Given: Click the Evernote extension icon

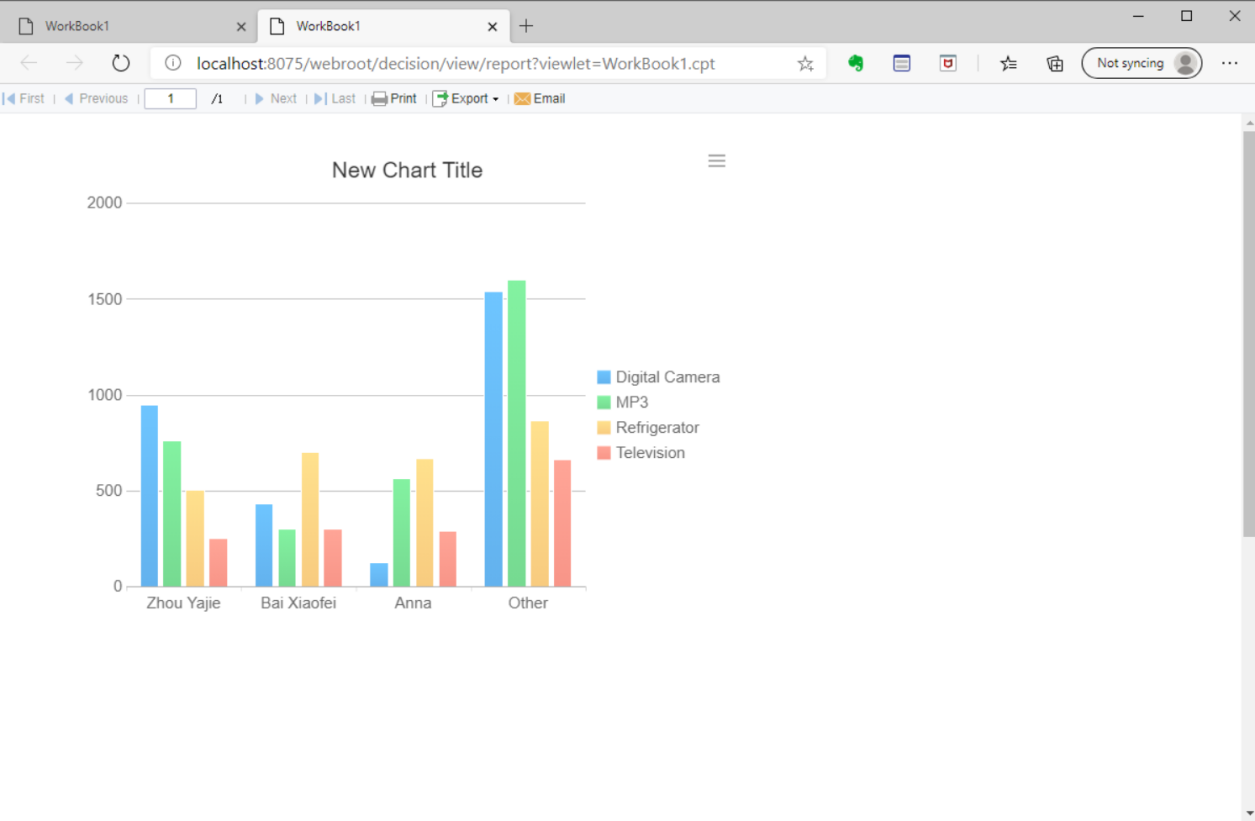Looking at the screenshot, I should coord(855,62).
